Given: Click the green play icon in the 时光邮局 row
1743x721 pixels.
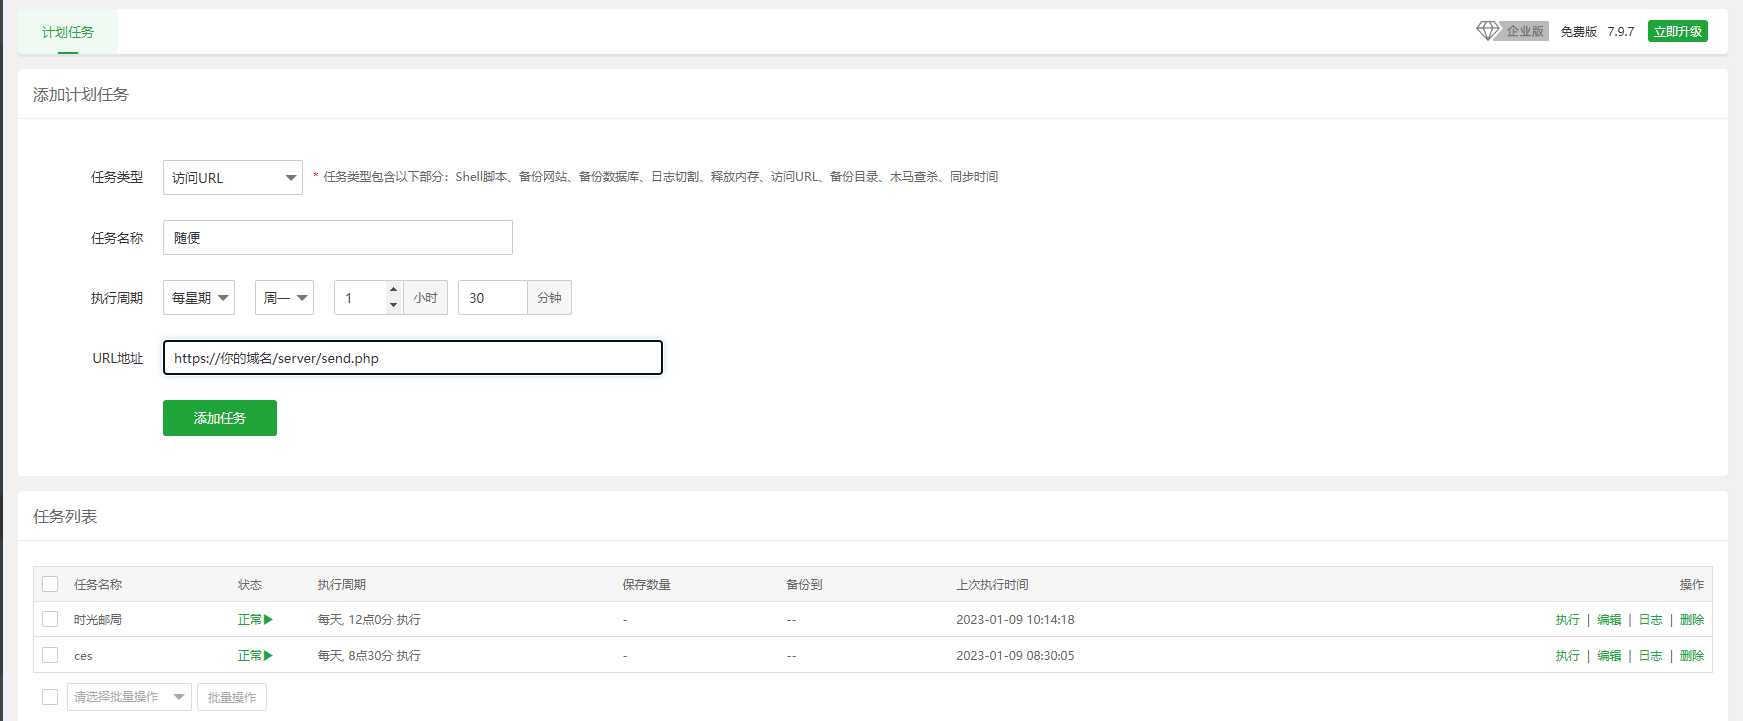Looking at the screenshot, I should 268,620.
